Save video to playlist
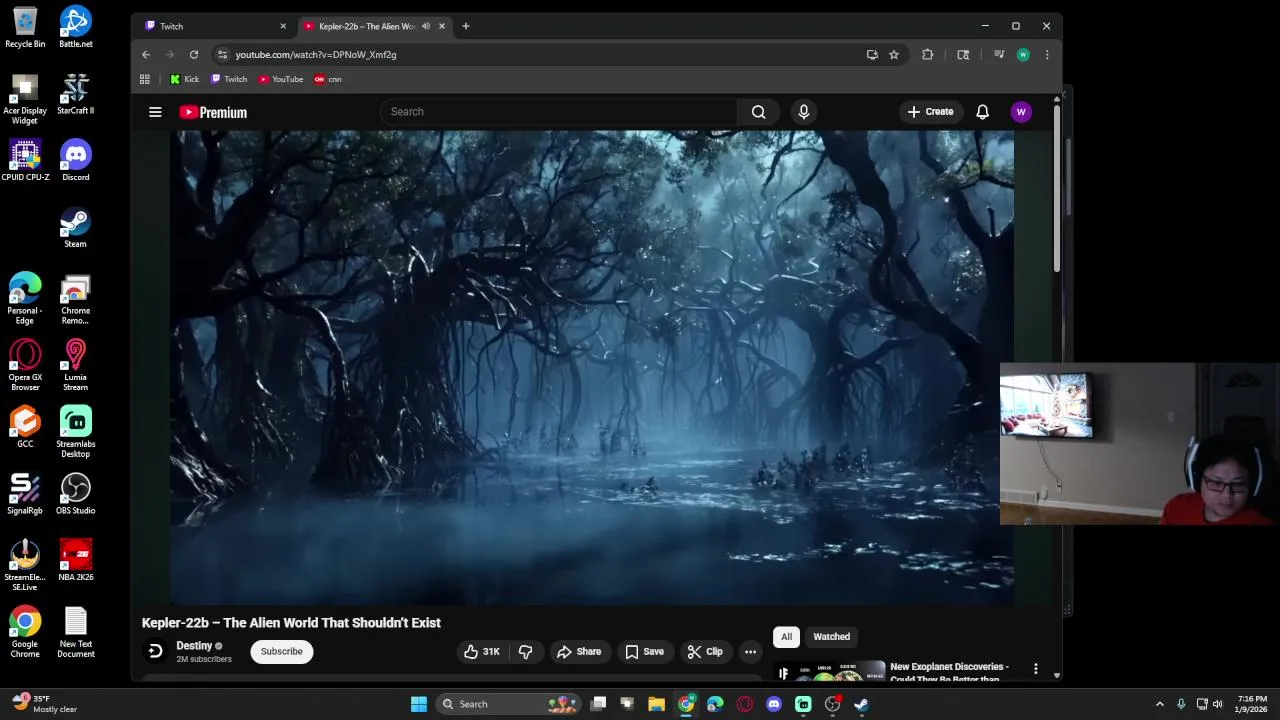The height and width of the screenshot is (720, 1280). [644, 652]
